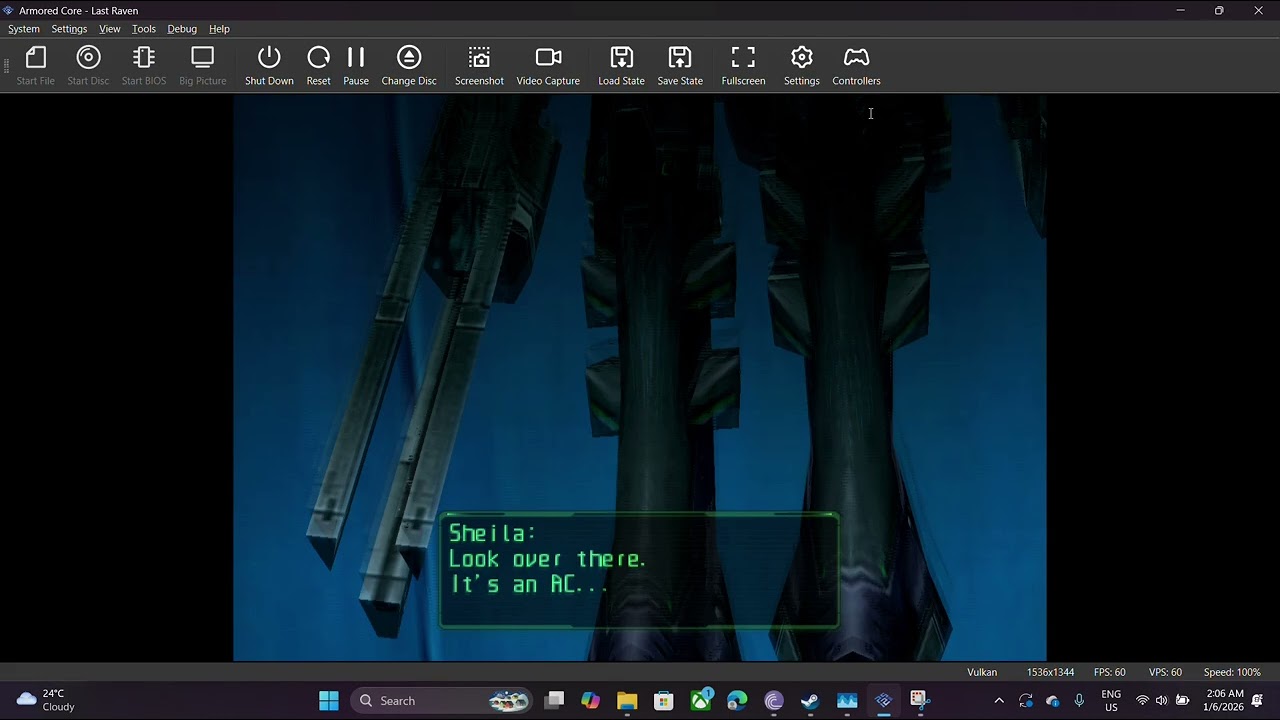Screen dimensions: 1280x720
Task: Open the Load State menu
Action: [x=621, y=66]
